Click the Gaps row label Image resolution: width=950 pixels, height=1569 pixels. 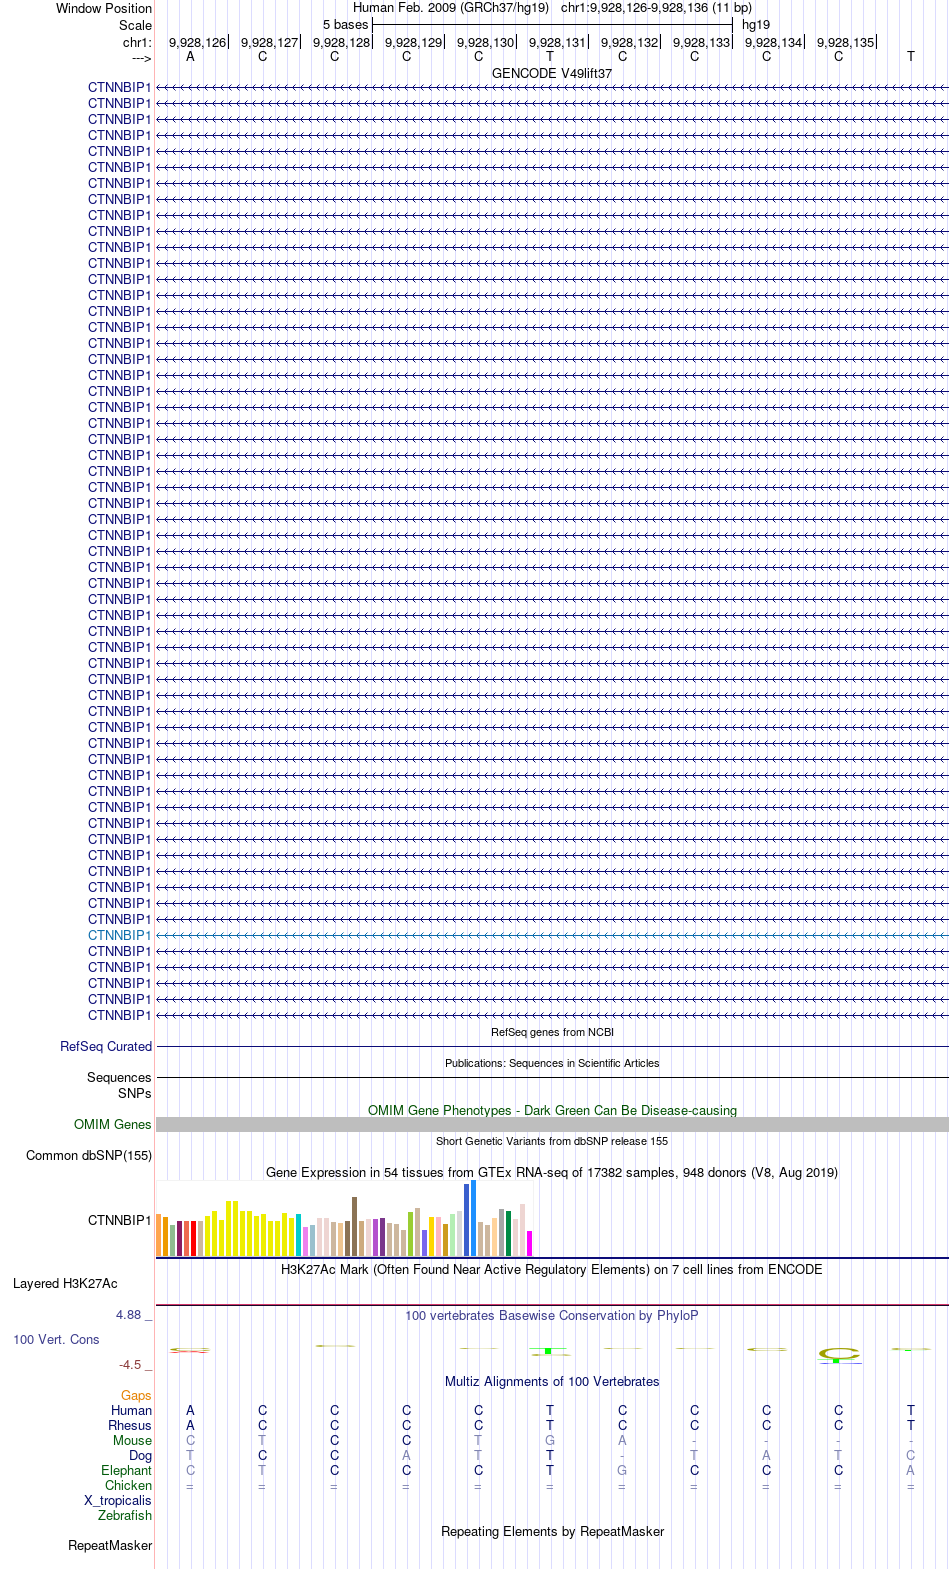click(136, 1395)
